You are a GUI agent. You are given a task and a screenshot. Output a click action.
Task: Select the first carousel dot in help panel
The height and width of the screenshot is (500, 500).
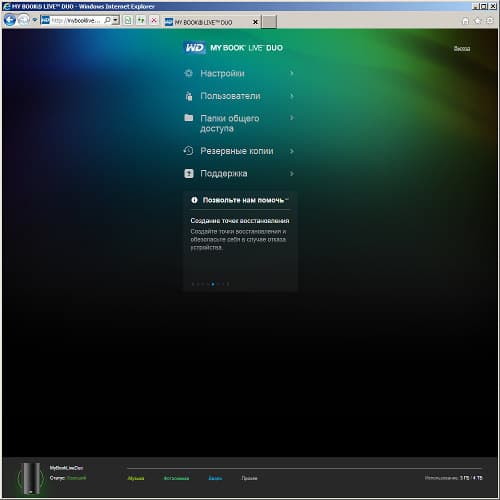pyautogui.click(x=193, y=284)
